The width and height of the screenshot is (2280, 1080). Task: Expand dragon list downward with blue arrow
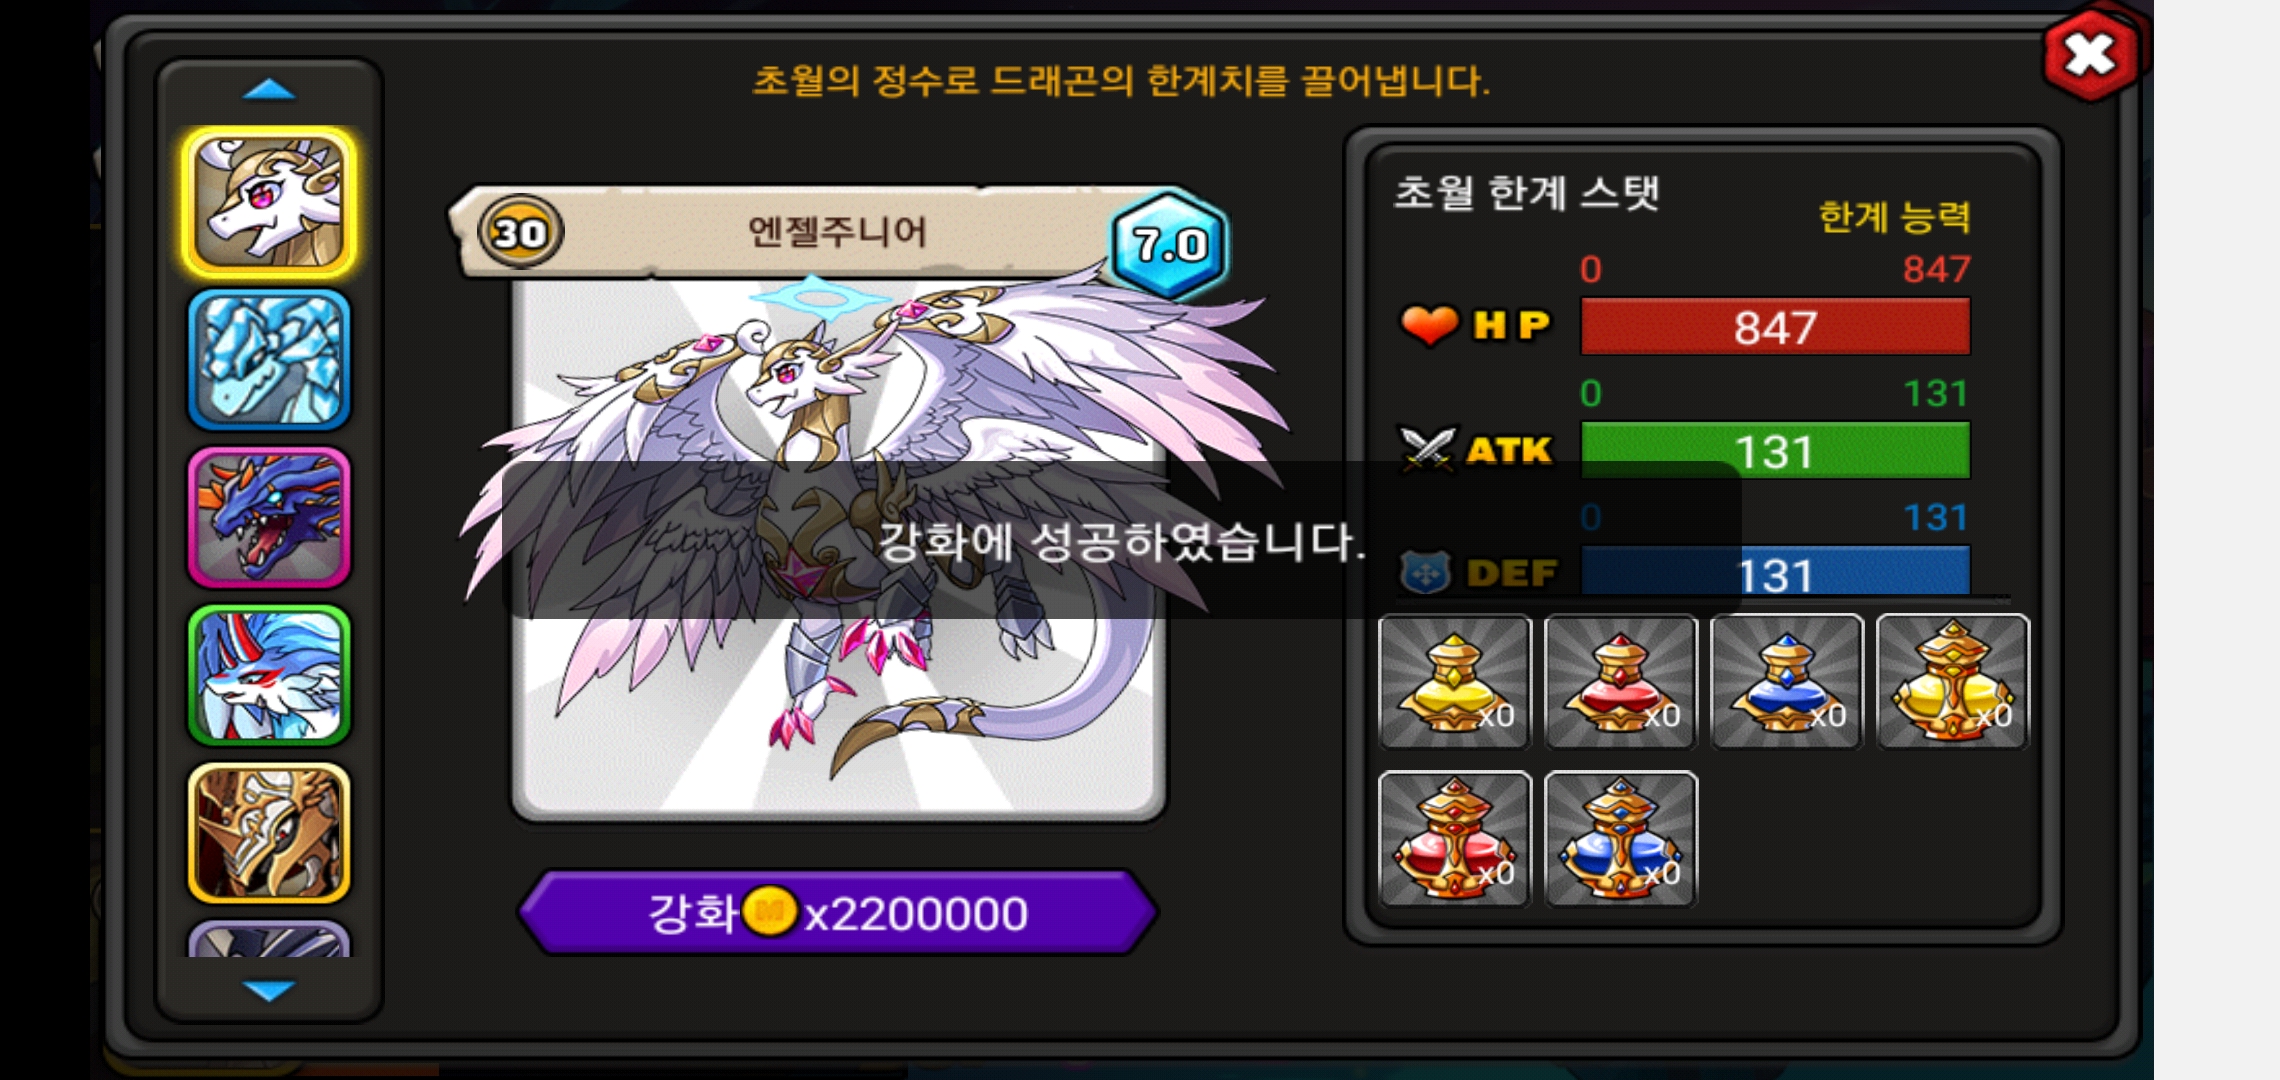point(269,990)
